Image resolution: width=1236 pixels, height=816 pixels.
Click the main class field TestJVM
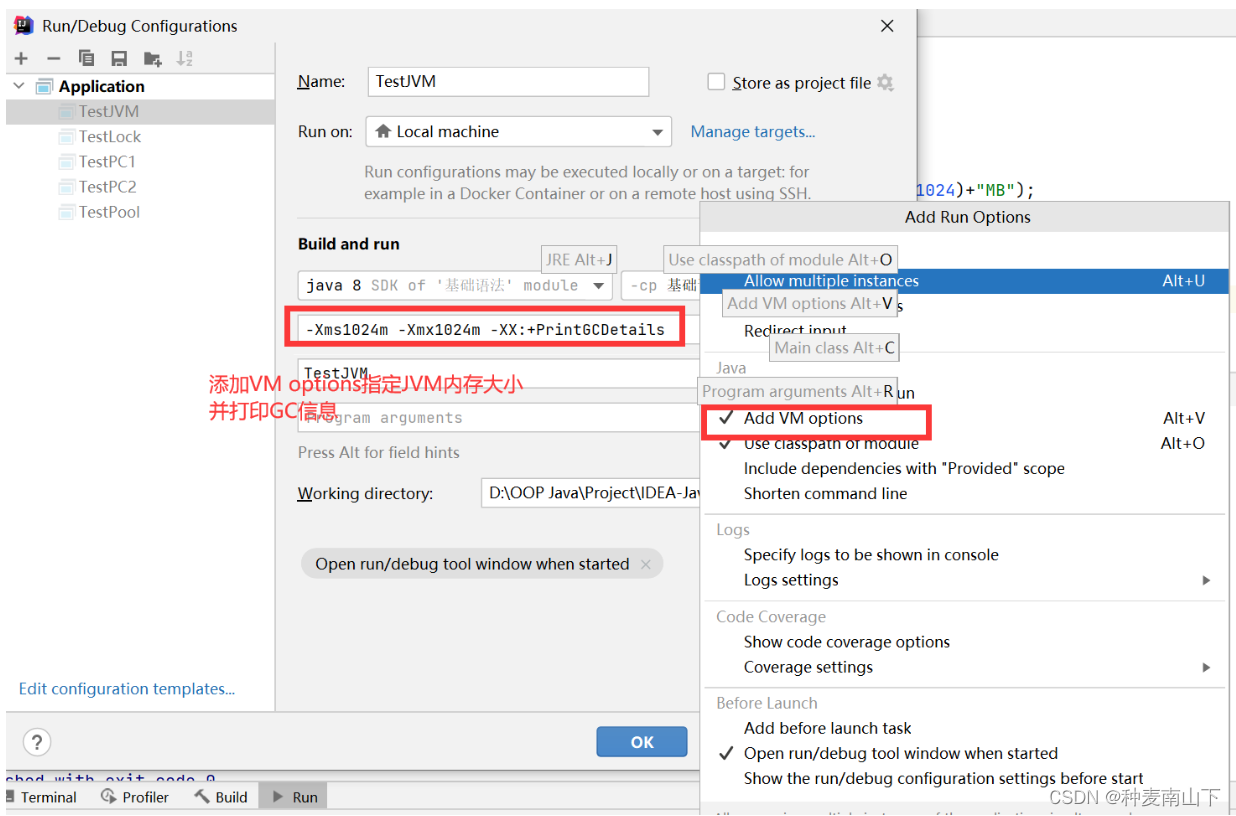(x=499, y=373)
